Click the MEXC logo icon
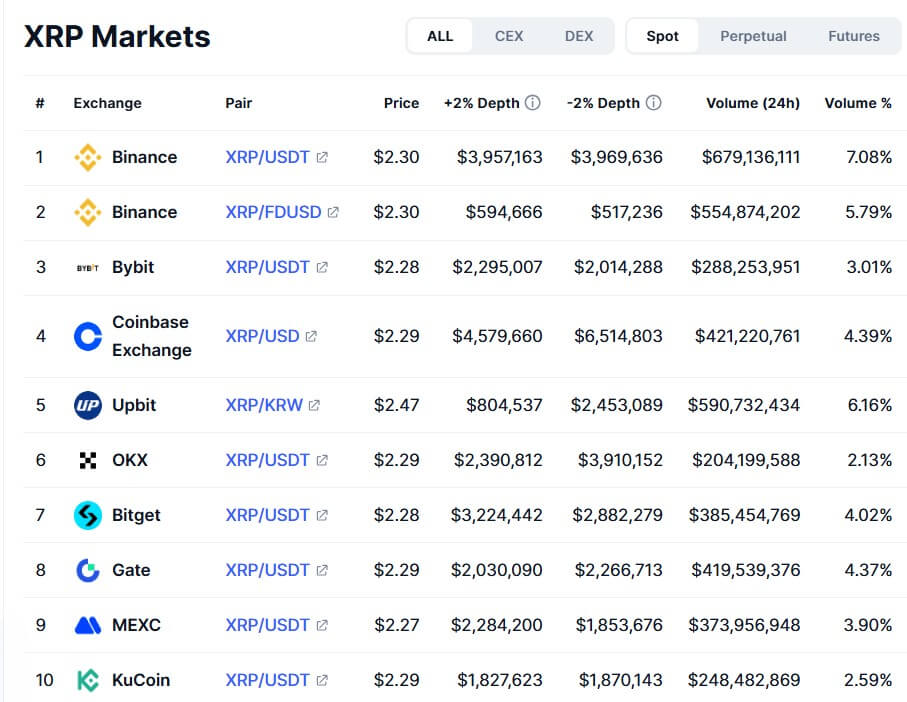Image resolution: width=907 pixels, height=702 pixels. [x=89, y=625]
